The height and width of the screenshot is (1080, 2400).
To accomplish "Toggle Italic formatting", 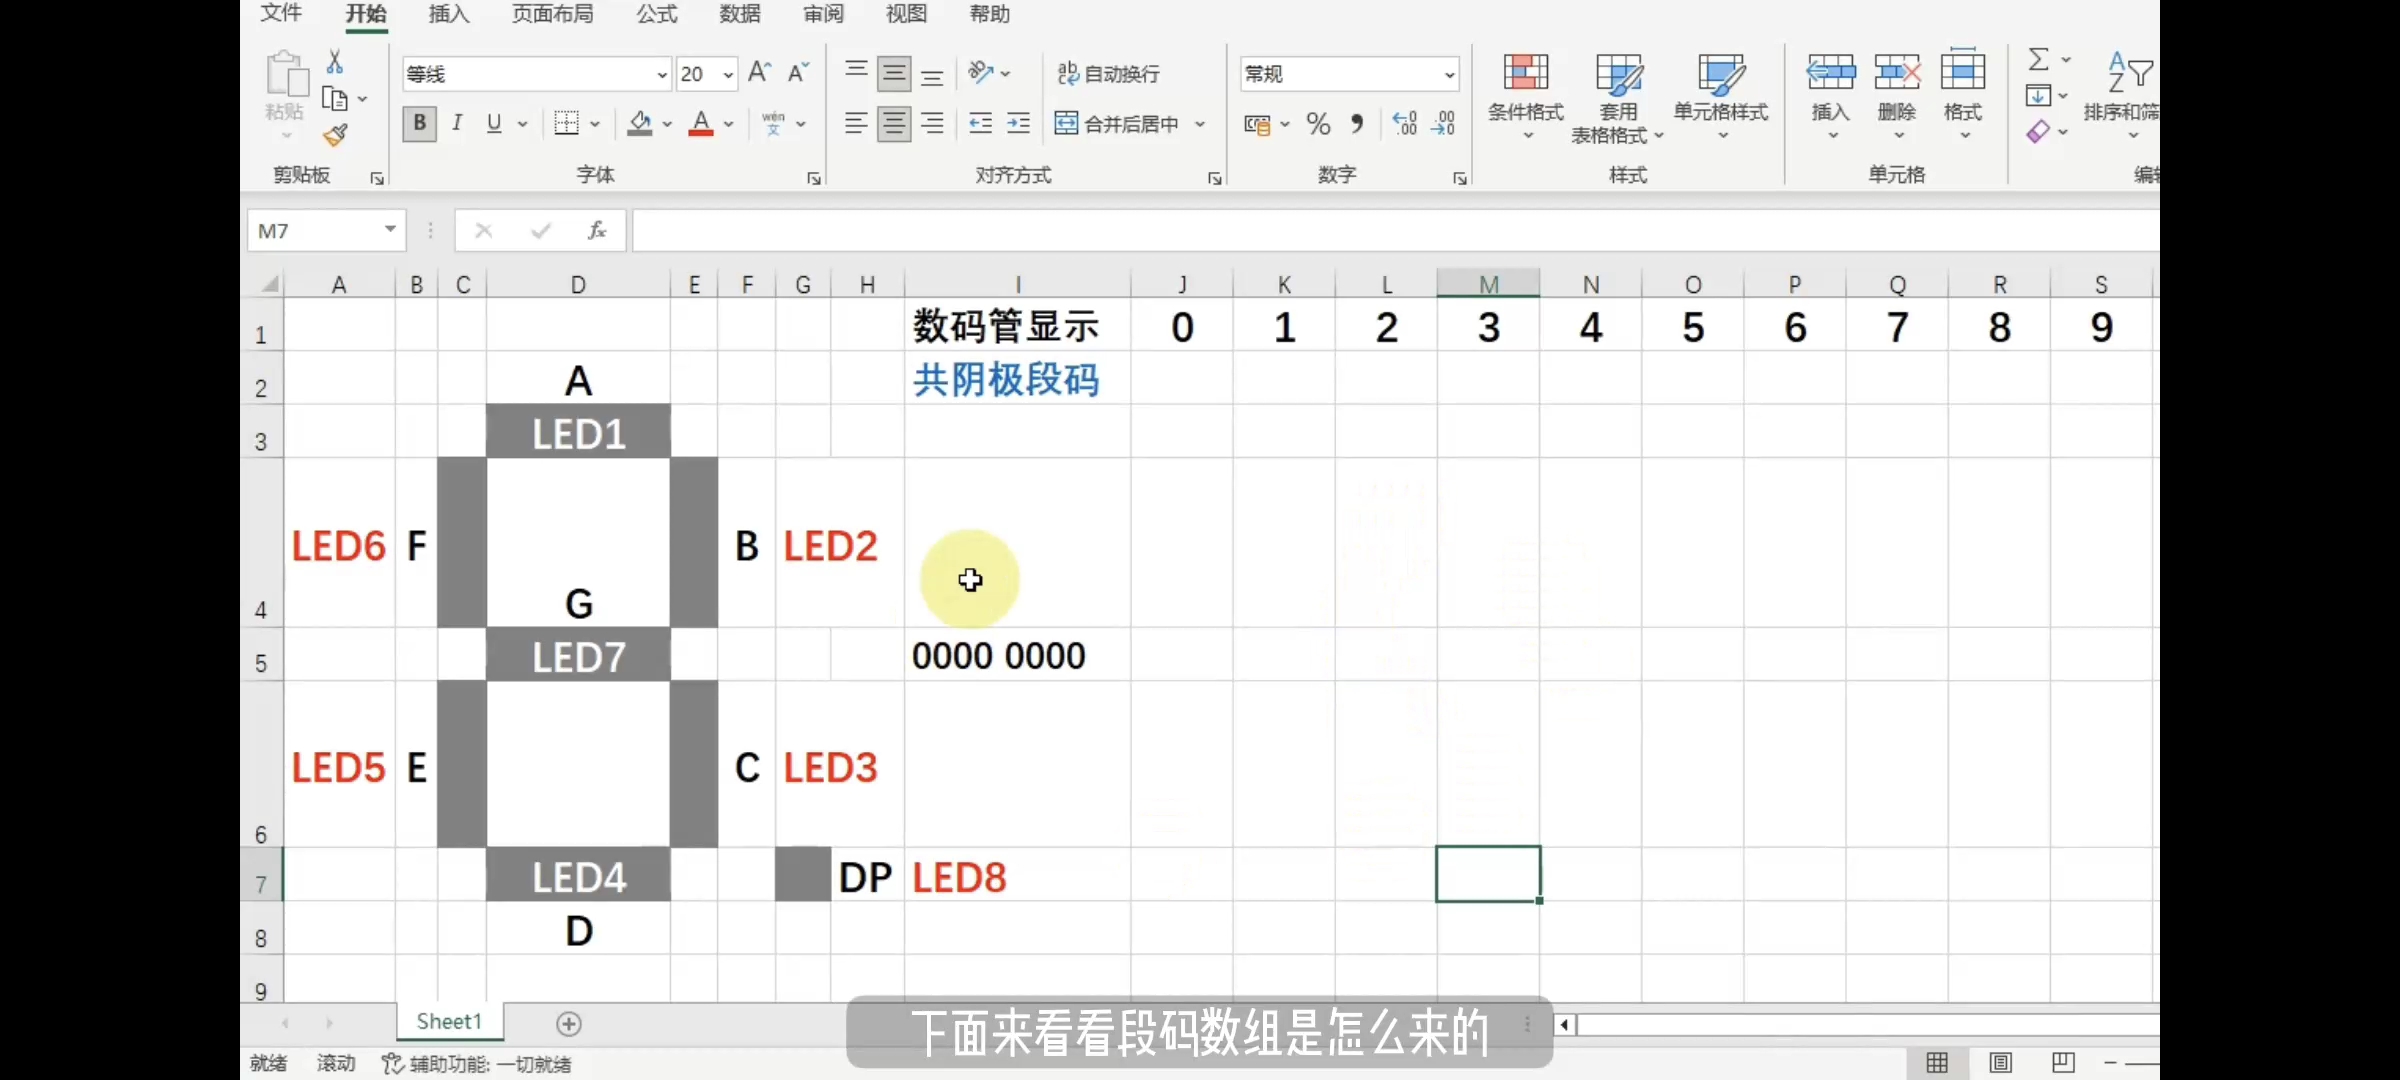I will pos(457,123).
